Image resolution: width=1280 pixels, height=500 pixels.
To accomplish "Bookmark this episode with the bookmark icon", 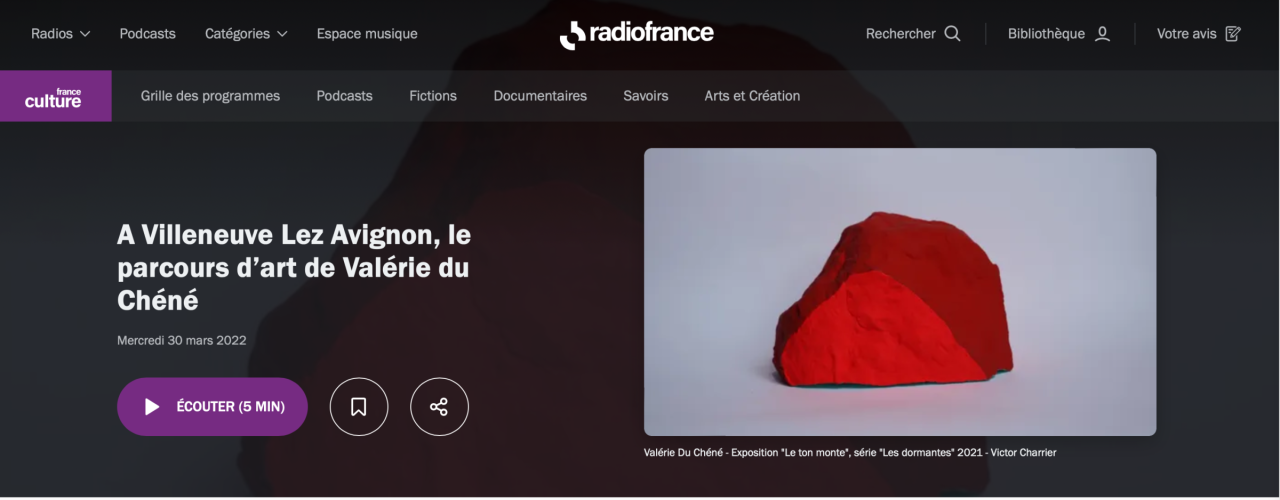I will tap(359, 407).
